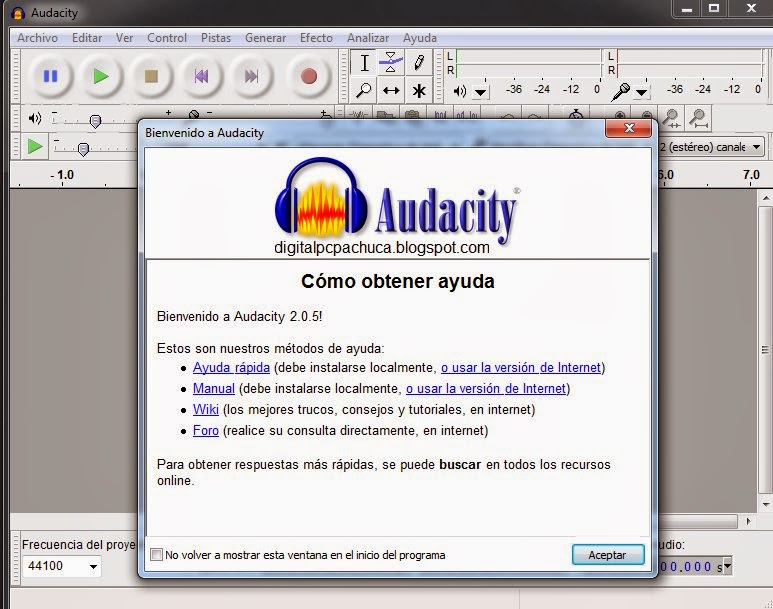Select the Time Shift tool
773x609 pixels.
pyautogui.click(x=391, y=91)
